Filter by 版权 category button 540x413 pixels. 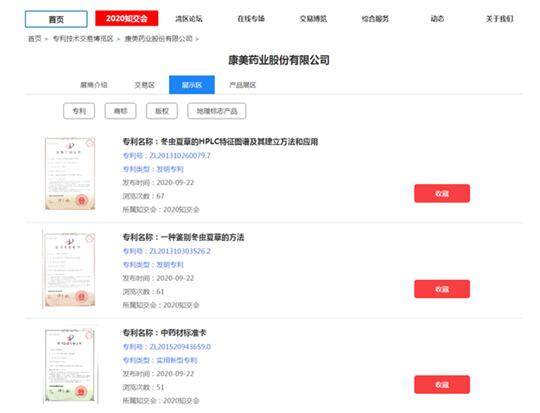(162, 111)
